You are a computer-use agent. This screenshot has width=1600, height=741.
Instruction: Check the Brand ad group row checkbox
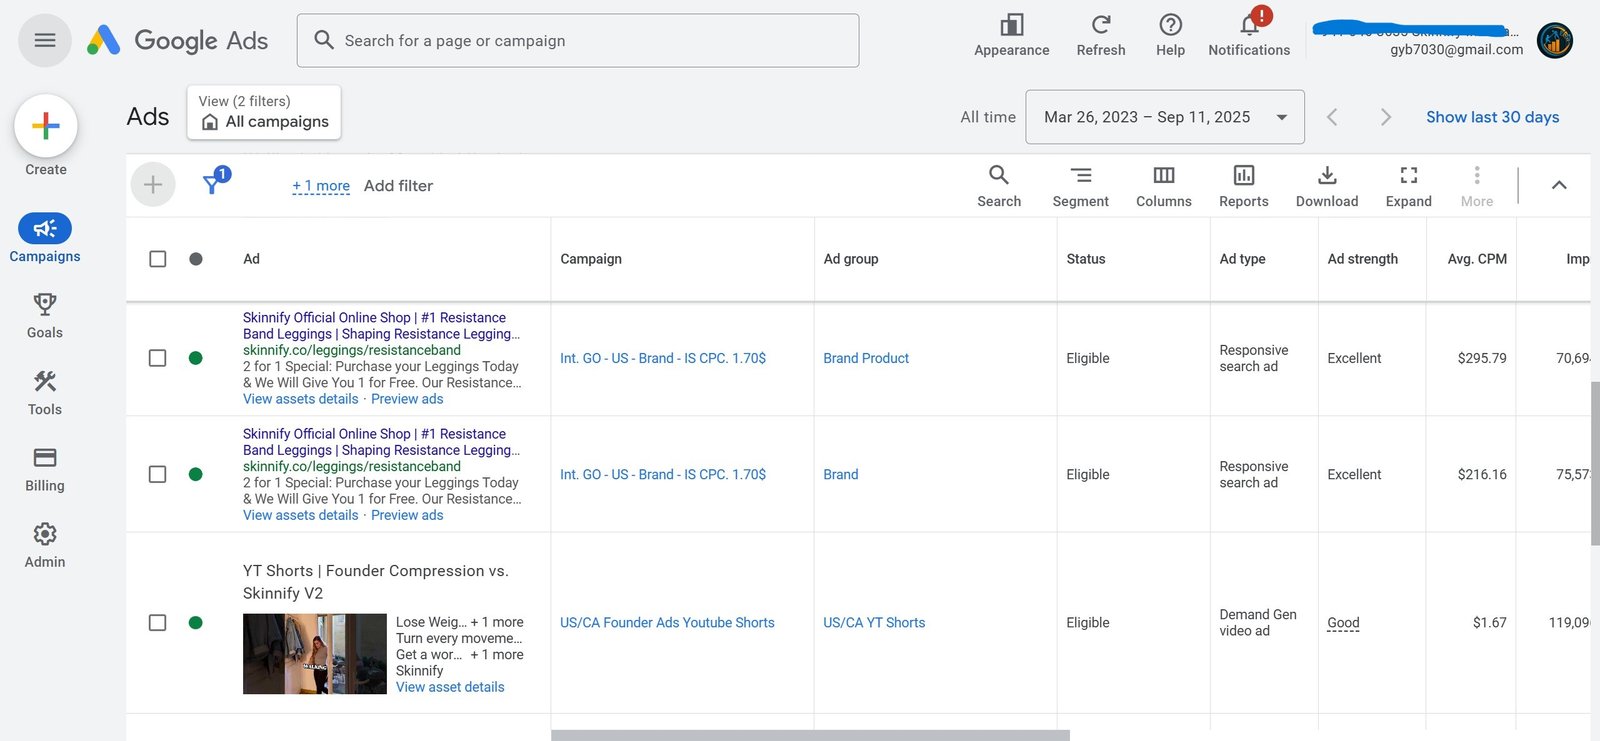[158, 474]
